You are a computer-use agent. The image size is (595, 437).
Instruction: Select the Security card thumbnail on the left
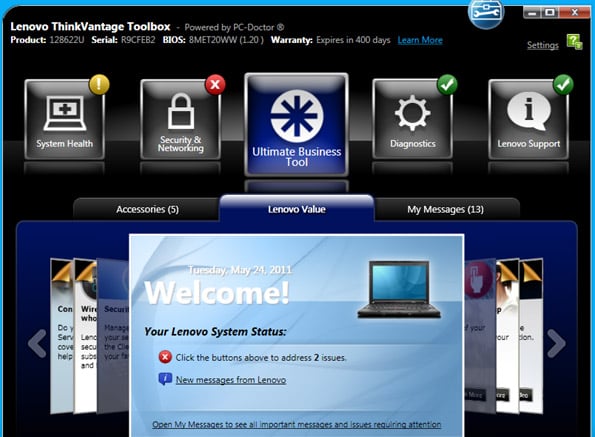(113, 336)
